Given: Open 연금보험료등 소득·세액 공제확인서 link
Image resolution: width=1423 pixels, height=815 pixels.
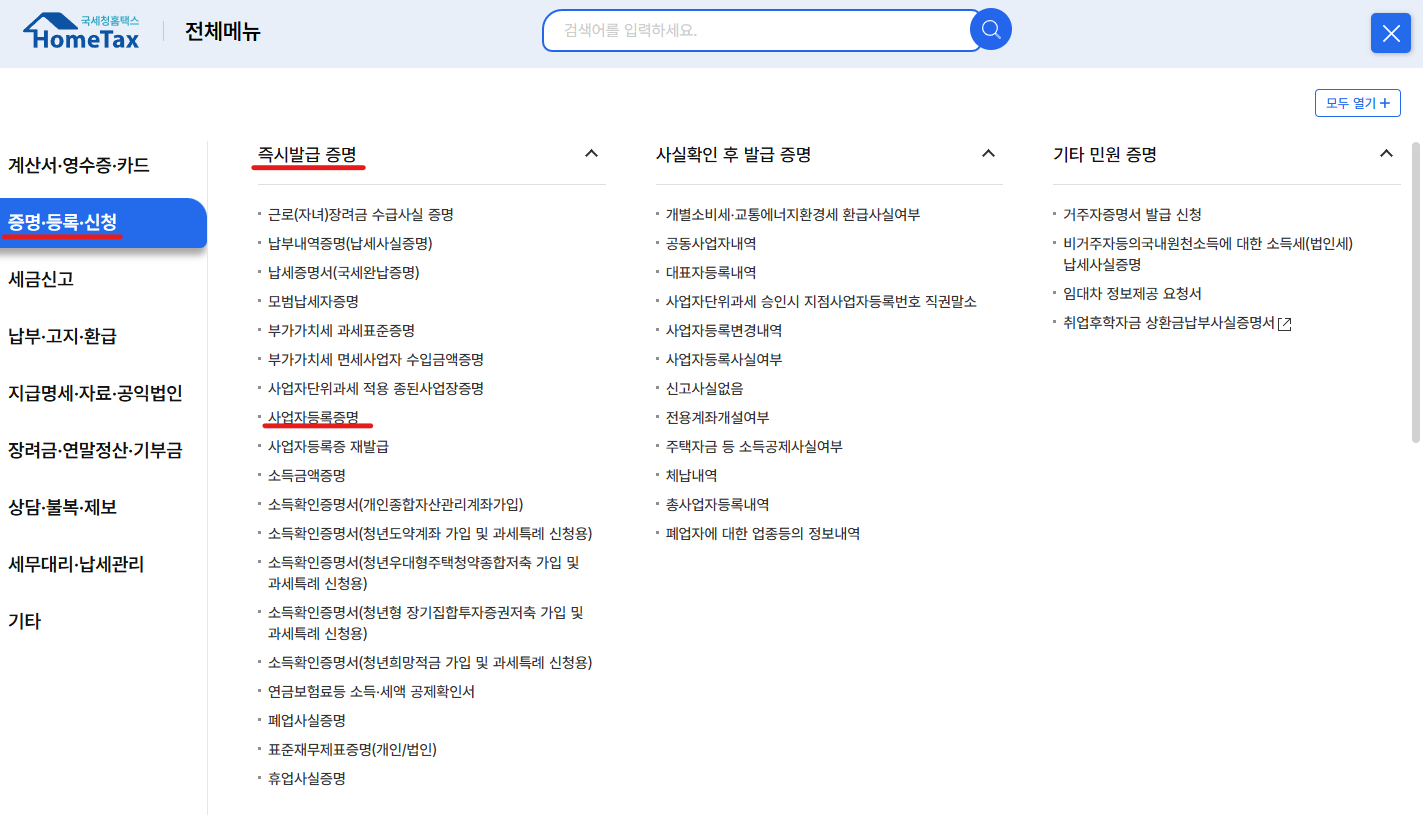Looking at the screenshot, I should [x=371, y=692].
